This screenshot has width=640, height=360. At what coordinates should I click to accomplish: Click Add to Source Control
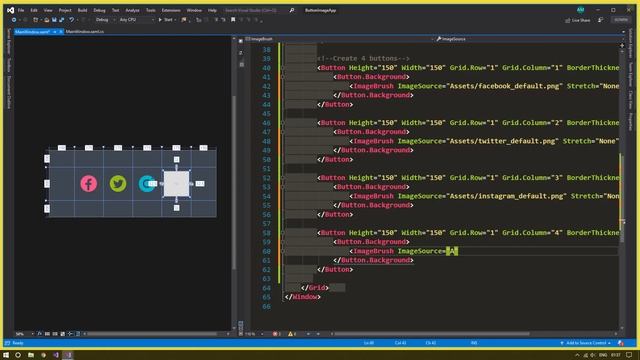pyautogui.click(x=586, y=343)
